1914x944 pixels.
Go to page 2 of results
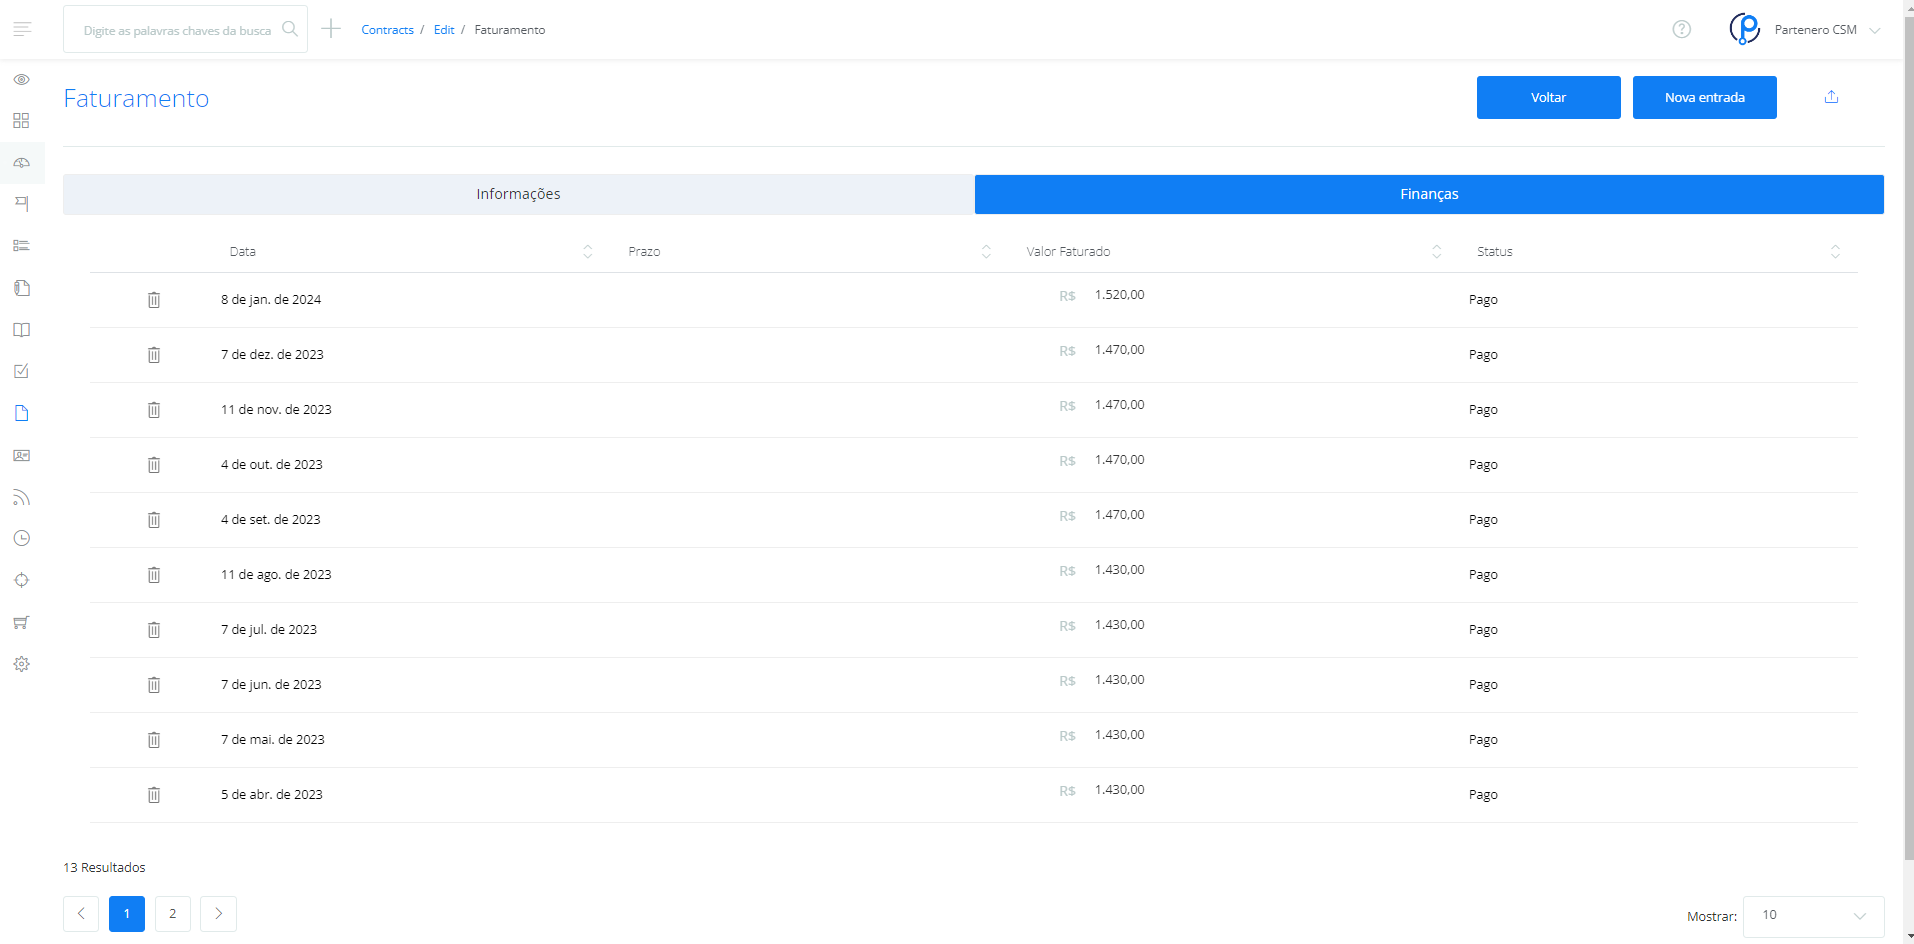tap(173, 914)
